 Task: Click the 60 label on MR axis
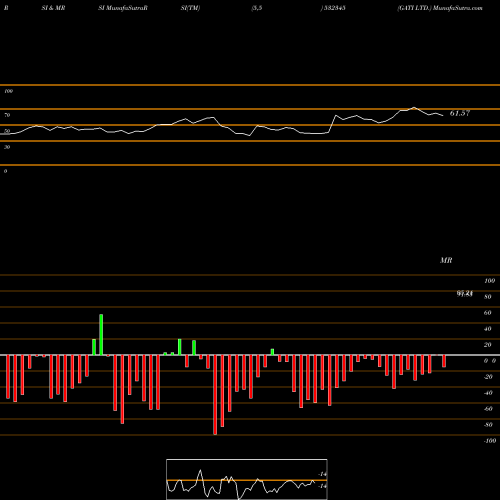click(x=488, y=313)
